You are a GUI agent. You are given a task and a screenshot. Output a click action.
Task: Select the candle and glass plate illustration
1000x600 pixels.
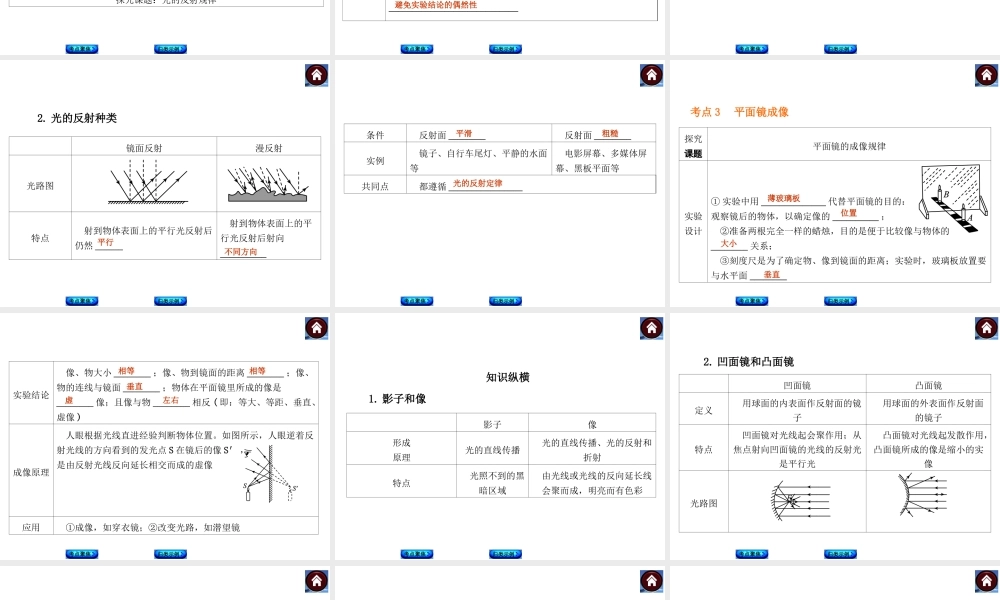pos(953,198)
